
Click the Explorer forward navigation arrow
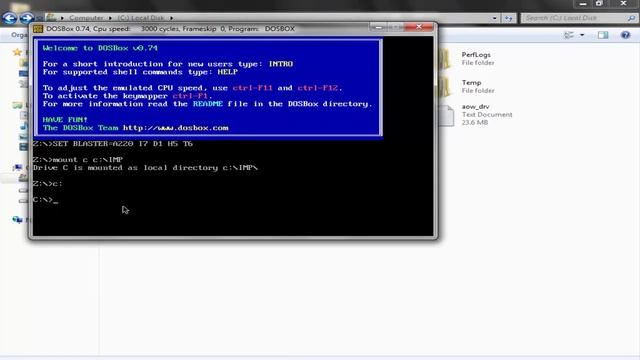(x=26, y=18)
